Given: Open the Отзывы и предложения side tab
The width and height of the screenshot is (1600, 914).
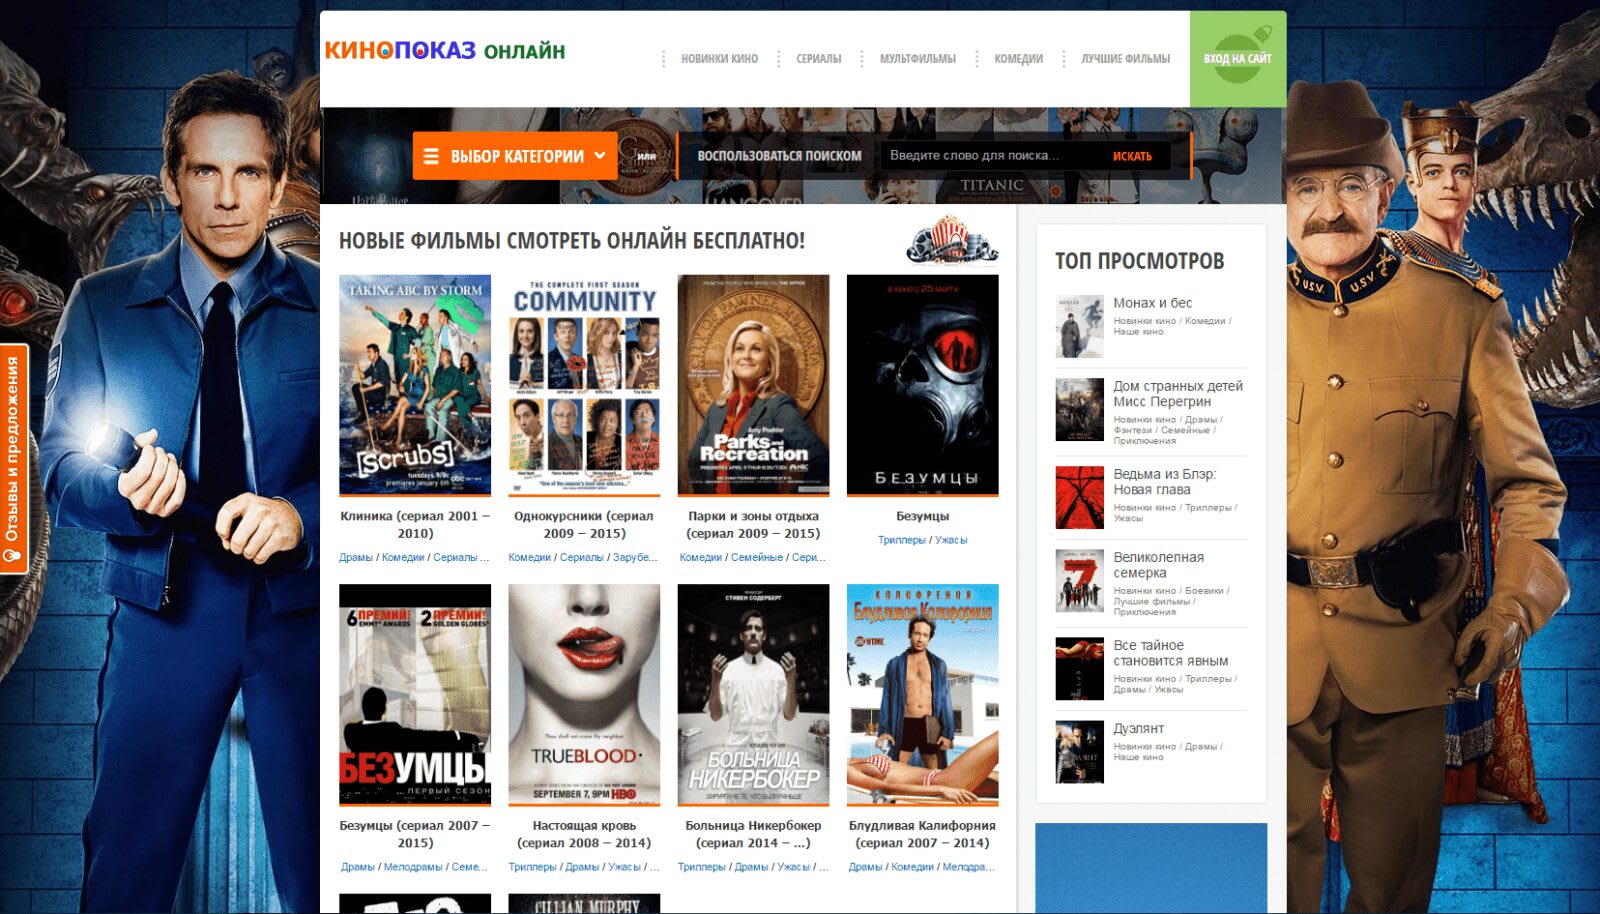Looking at the screenshot, I should pos(13,459).
